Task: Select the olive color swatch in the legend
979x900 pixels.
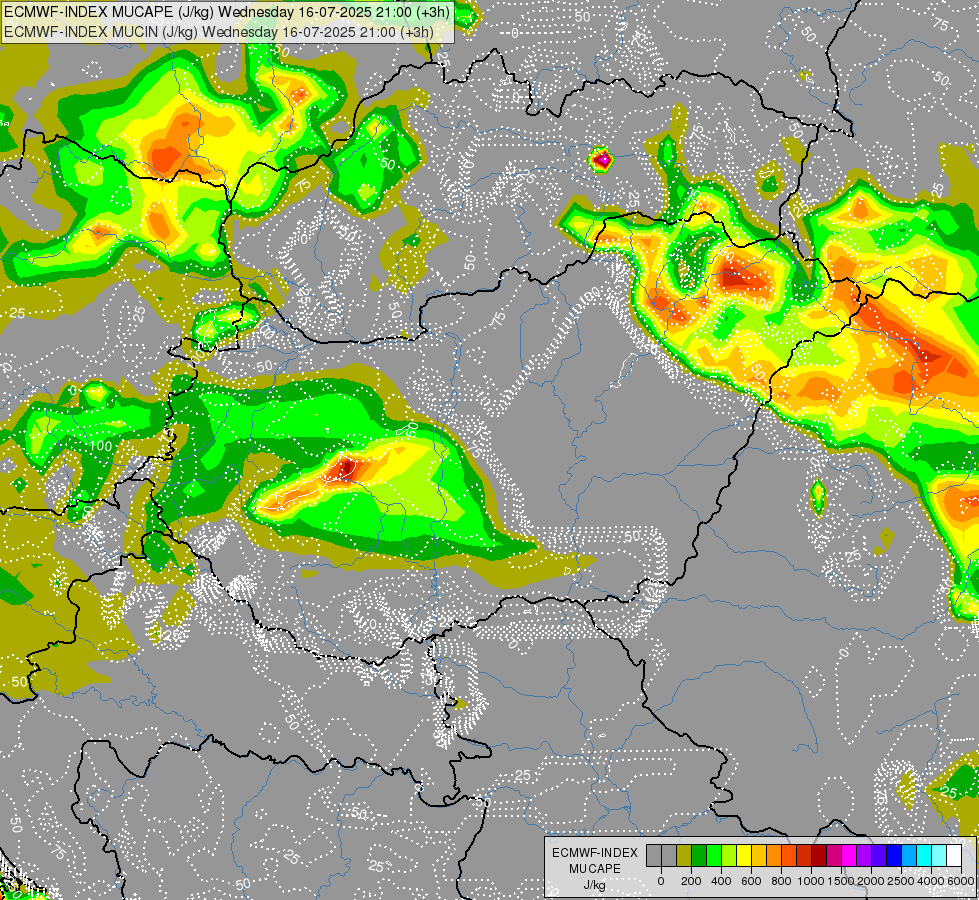Action: [684, 855]
